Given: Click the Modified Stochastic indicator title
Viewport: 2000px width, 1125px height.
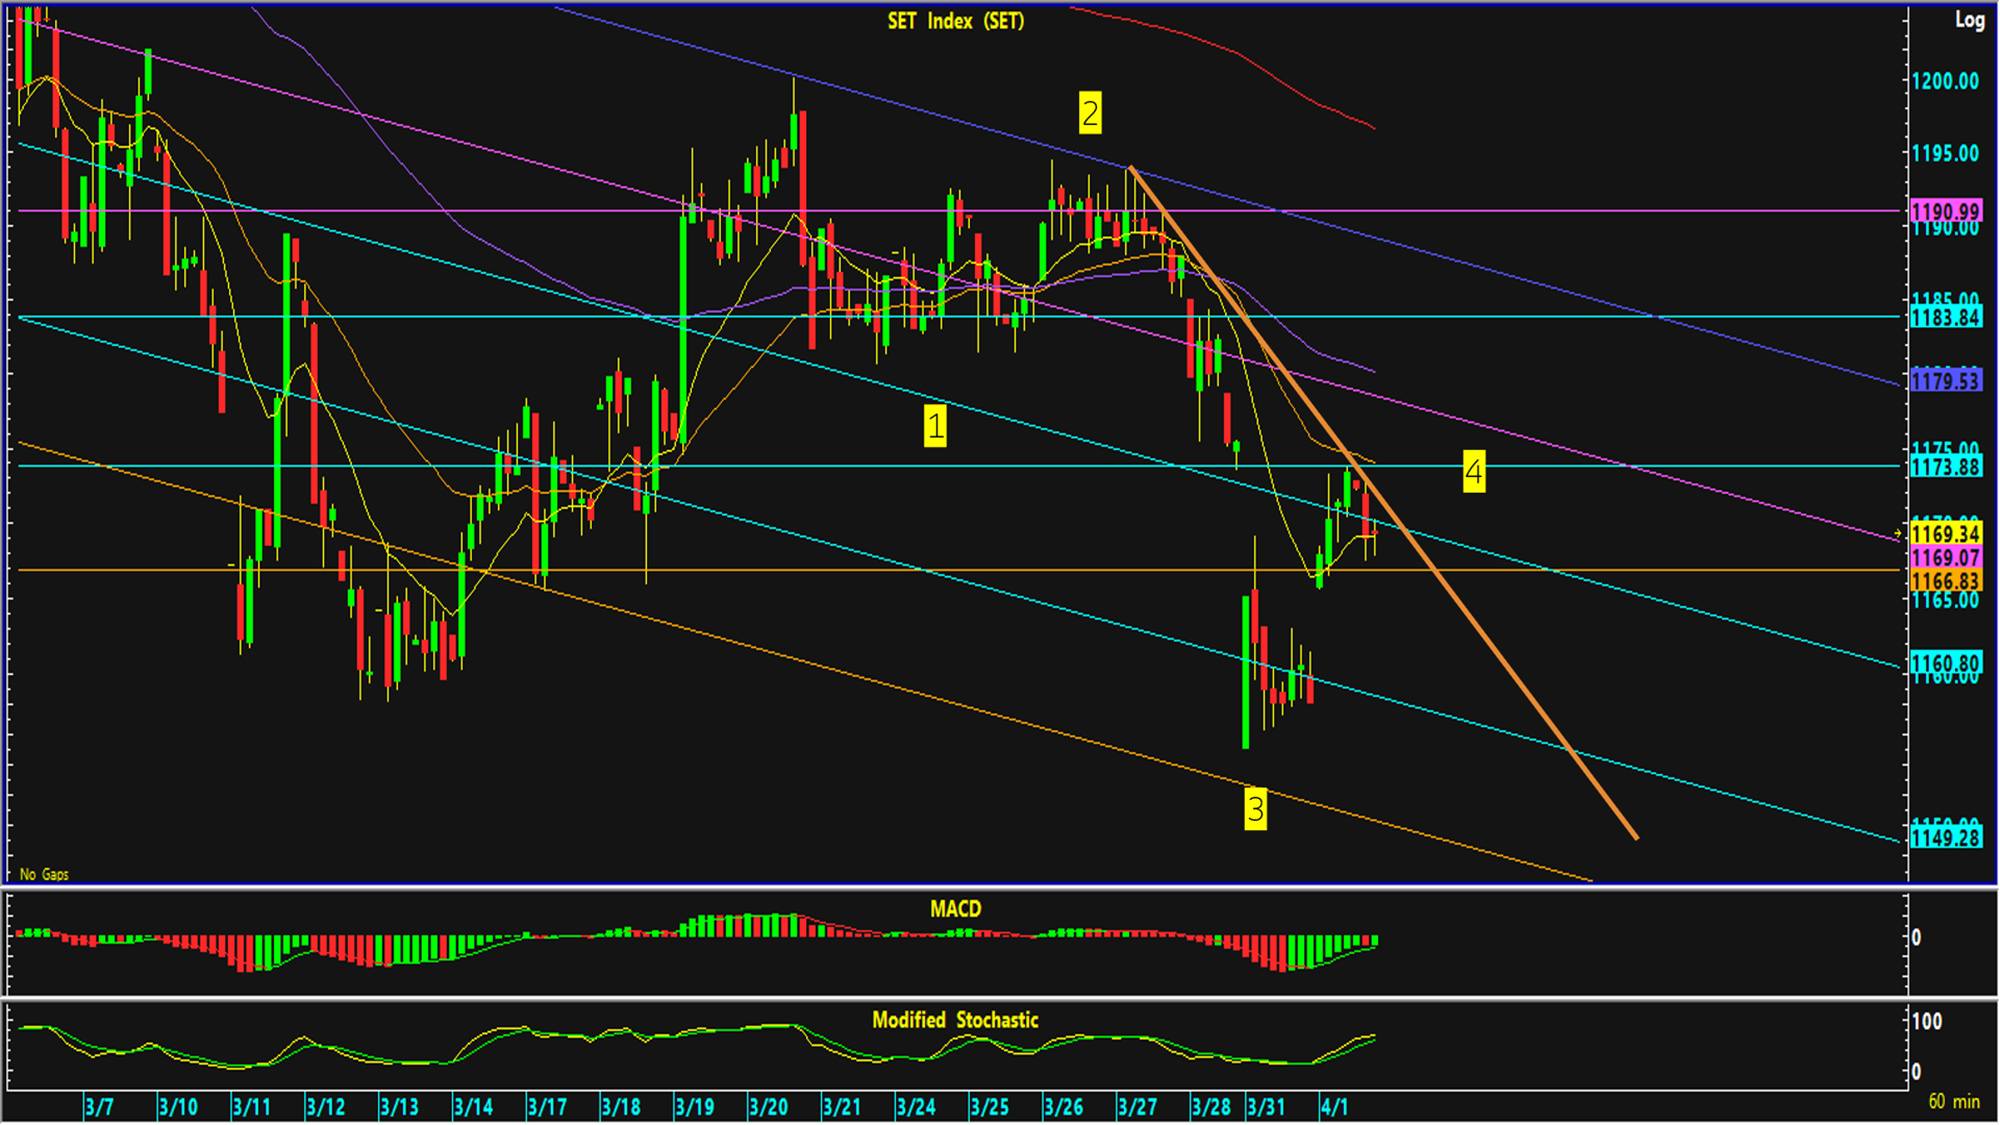Looking at the screenshot, I should coord(956,1020).
